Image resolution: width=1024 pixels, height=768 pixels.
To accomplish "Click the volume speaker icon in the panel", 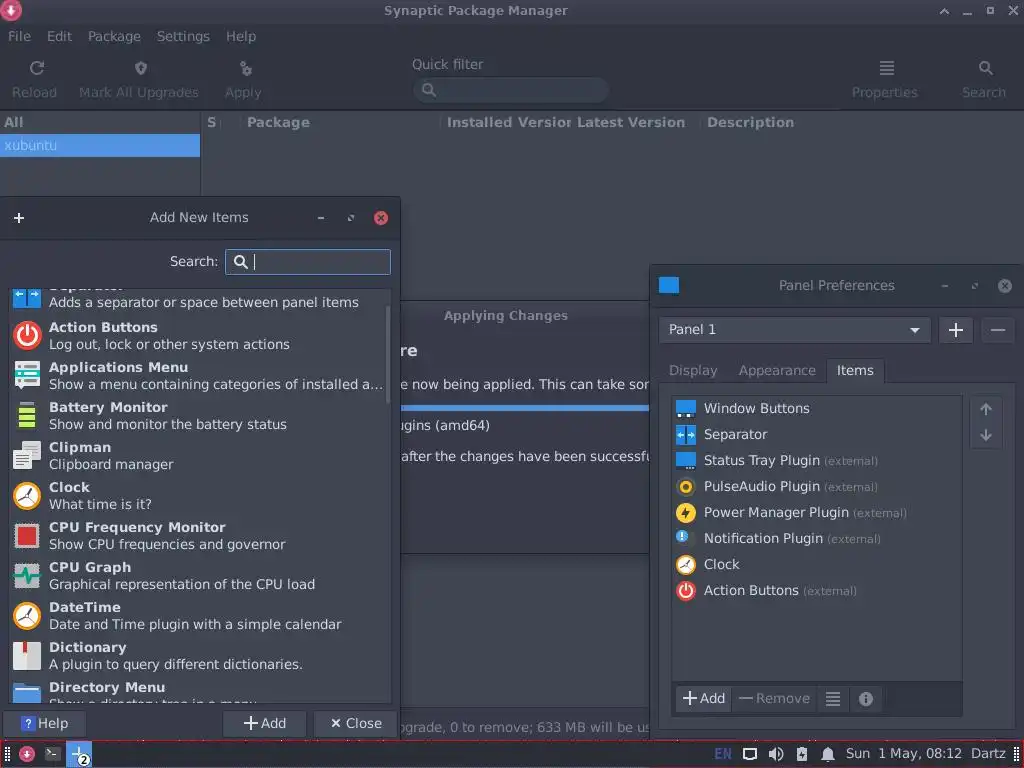I will click(776, 754).
